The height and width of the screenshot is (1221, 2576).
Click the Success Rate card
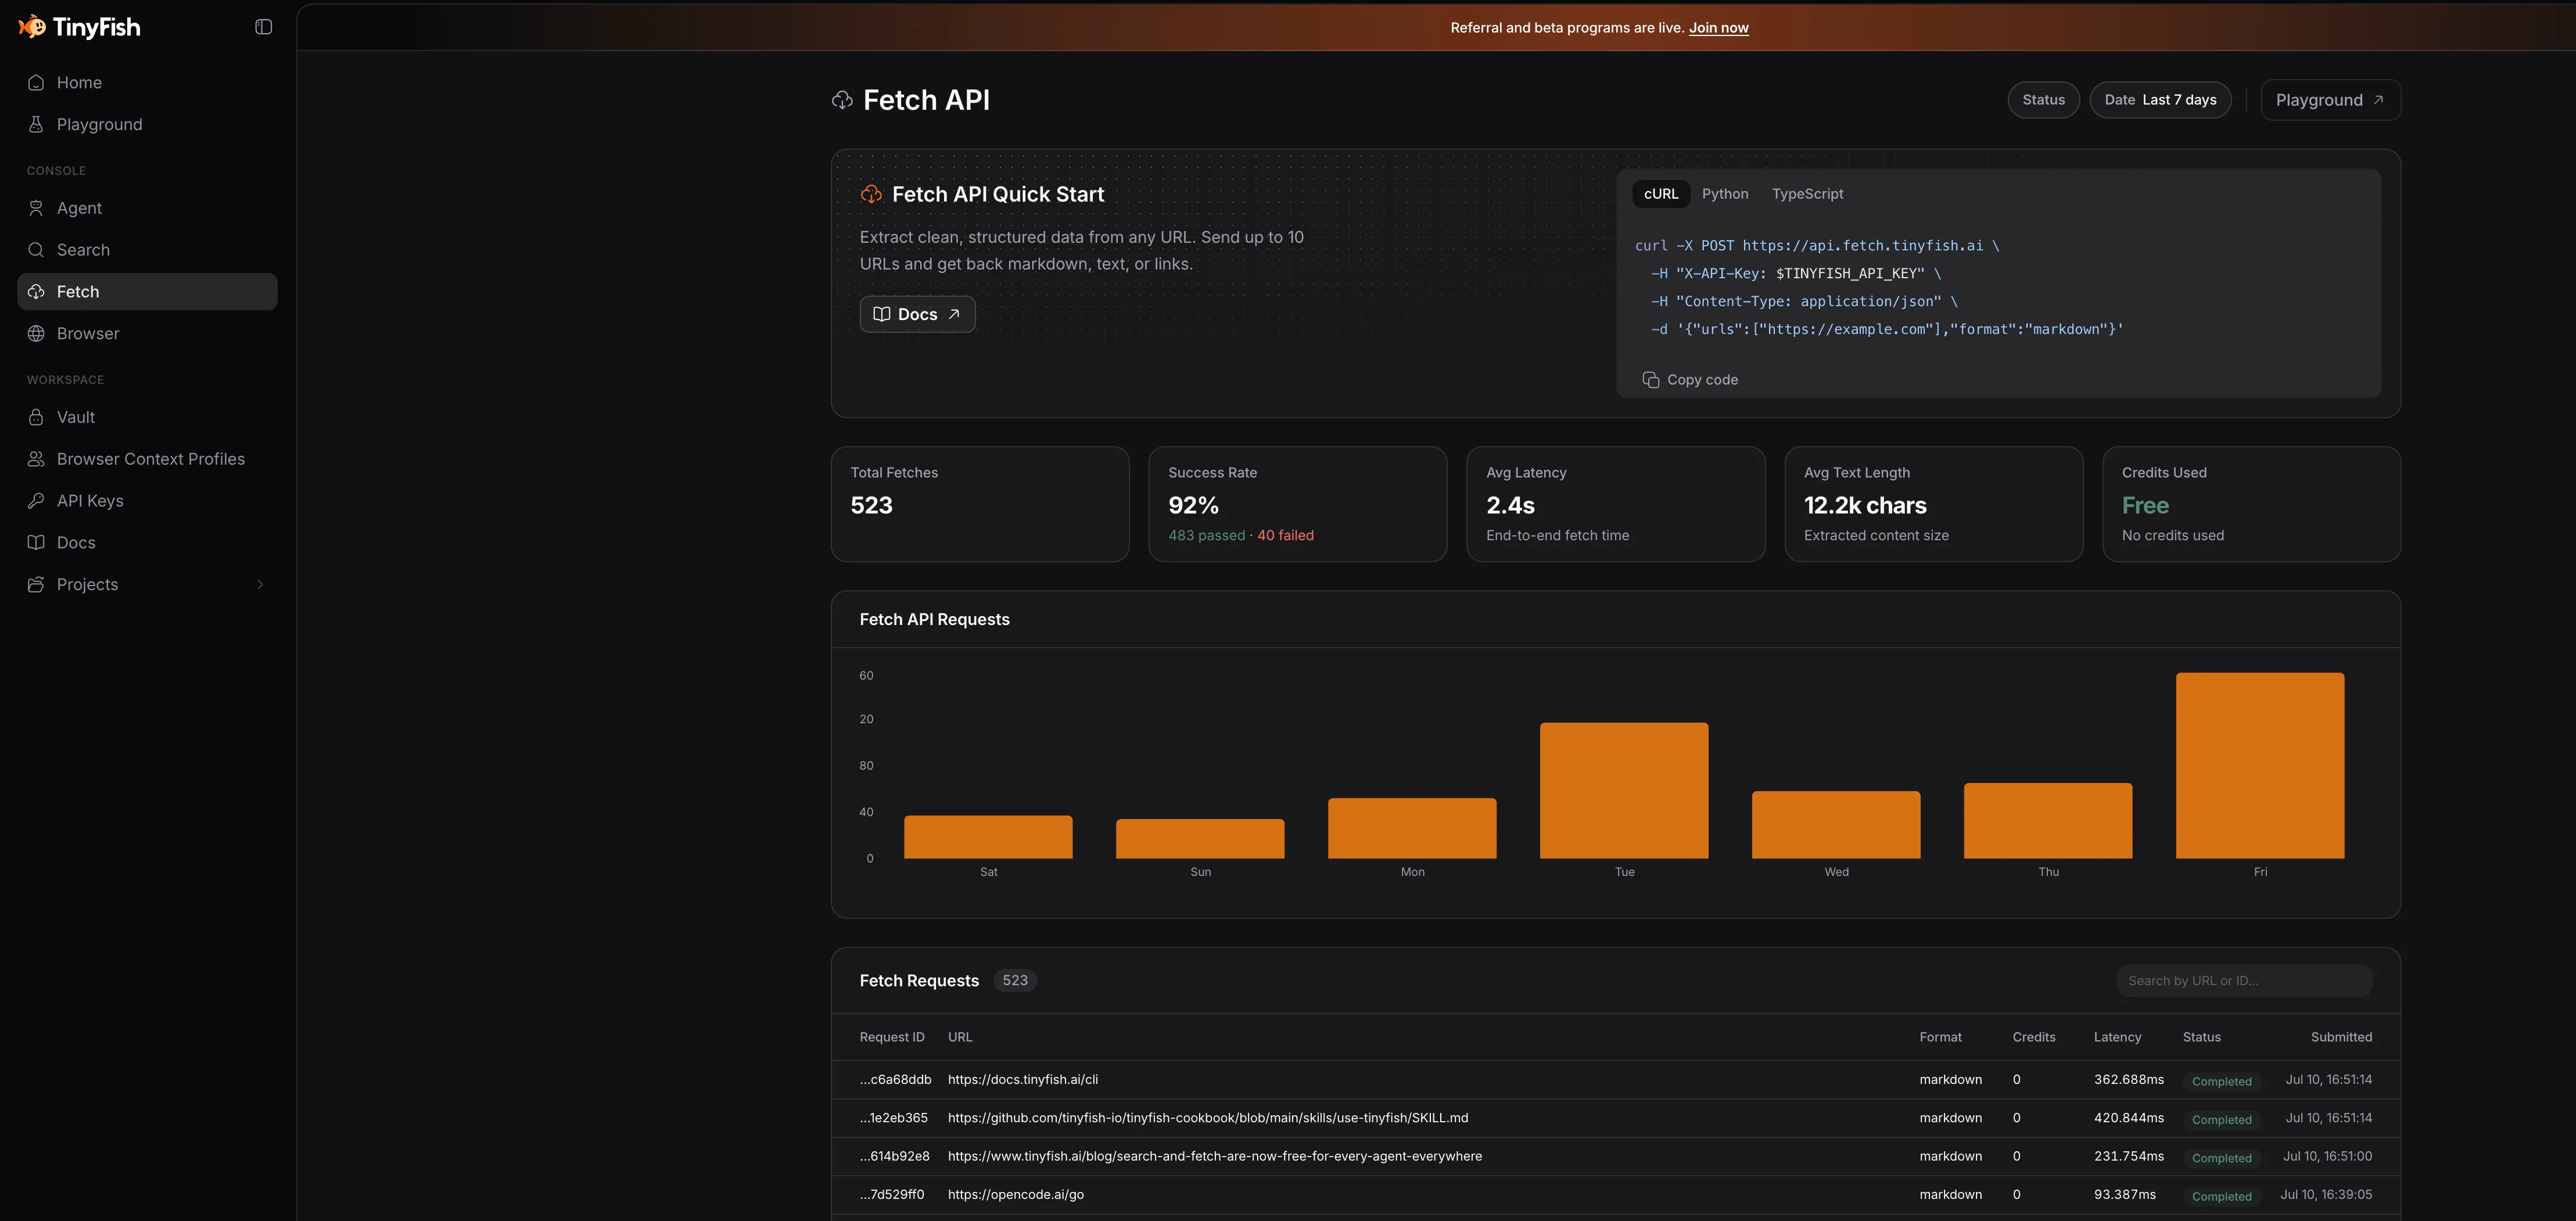pos(1297,504)
